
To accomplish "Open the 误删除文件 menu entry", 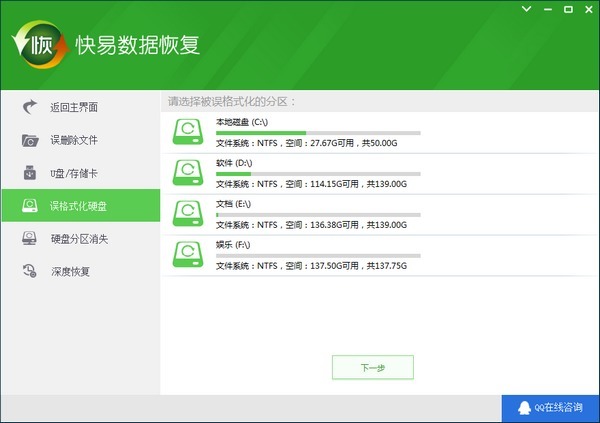I will pos(81,140).
